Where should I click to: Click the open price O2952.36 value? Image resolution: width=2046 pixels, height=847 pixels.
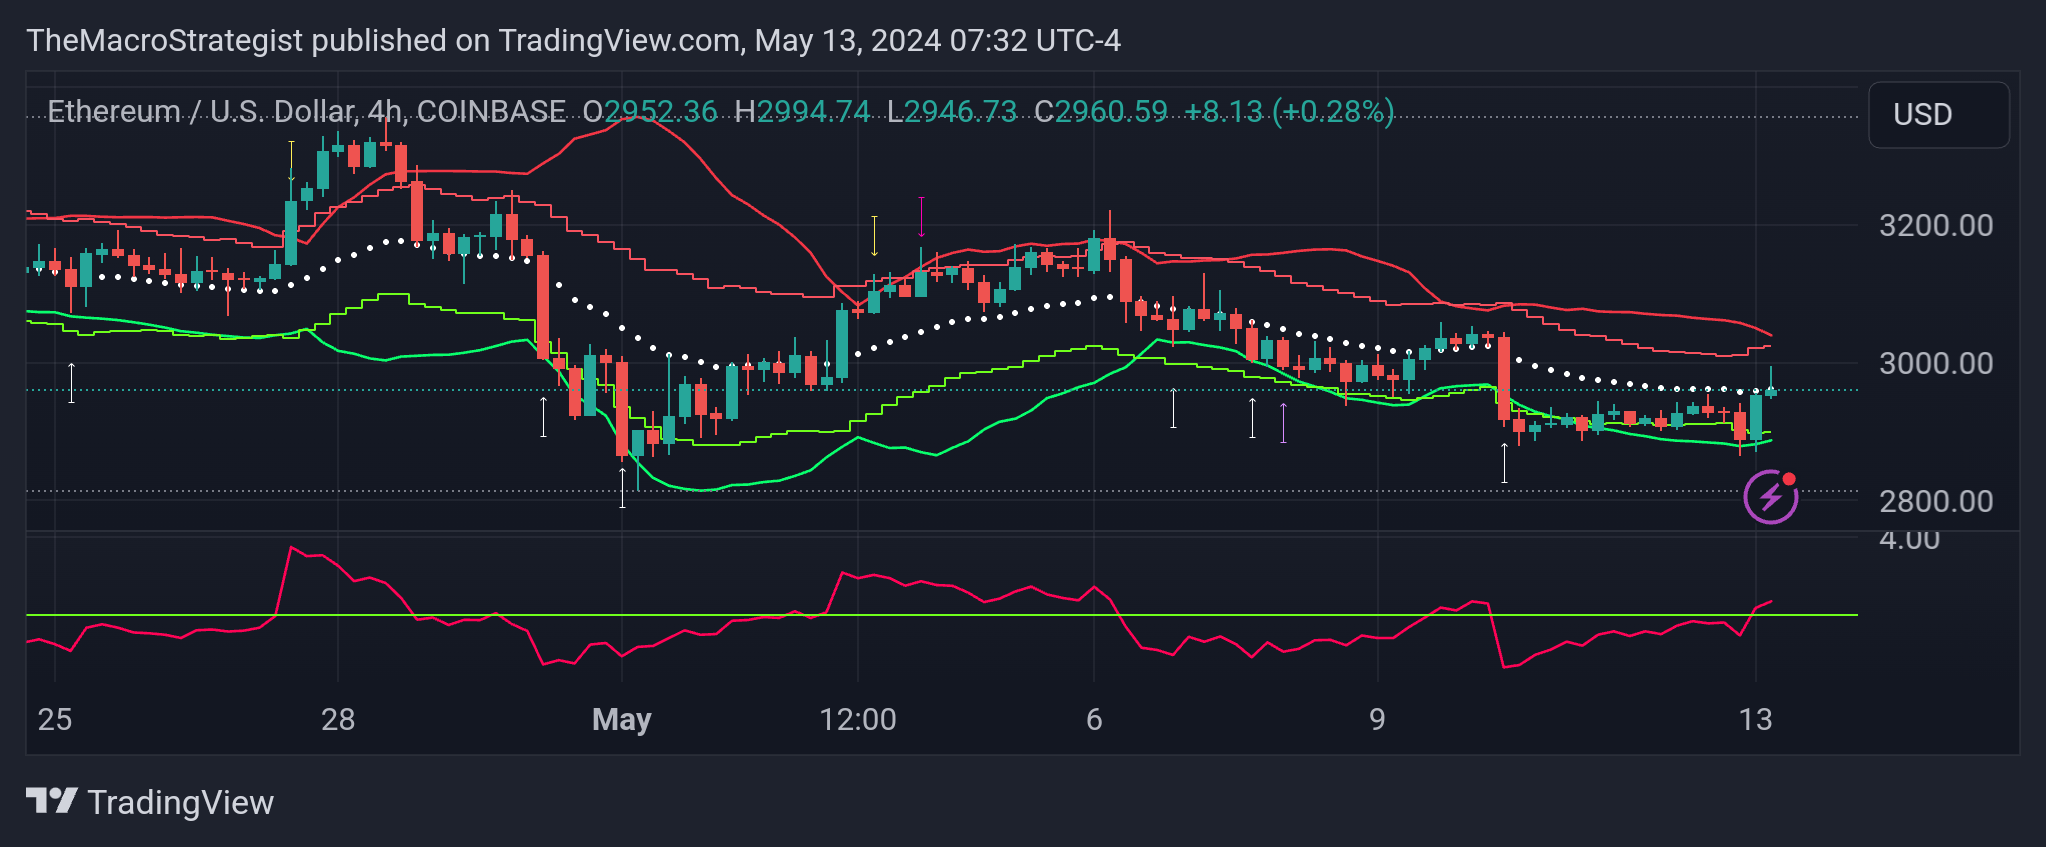pyautogui.click(x=650, y=111)
